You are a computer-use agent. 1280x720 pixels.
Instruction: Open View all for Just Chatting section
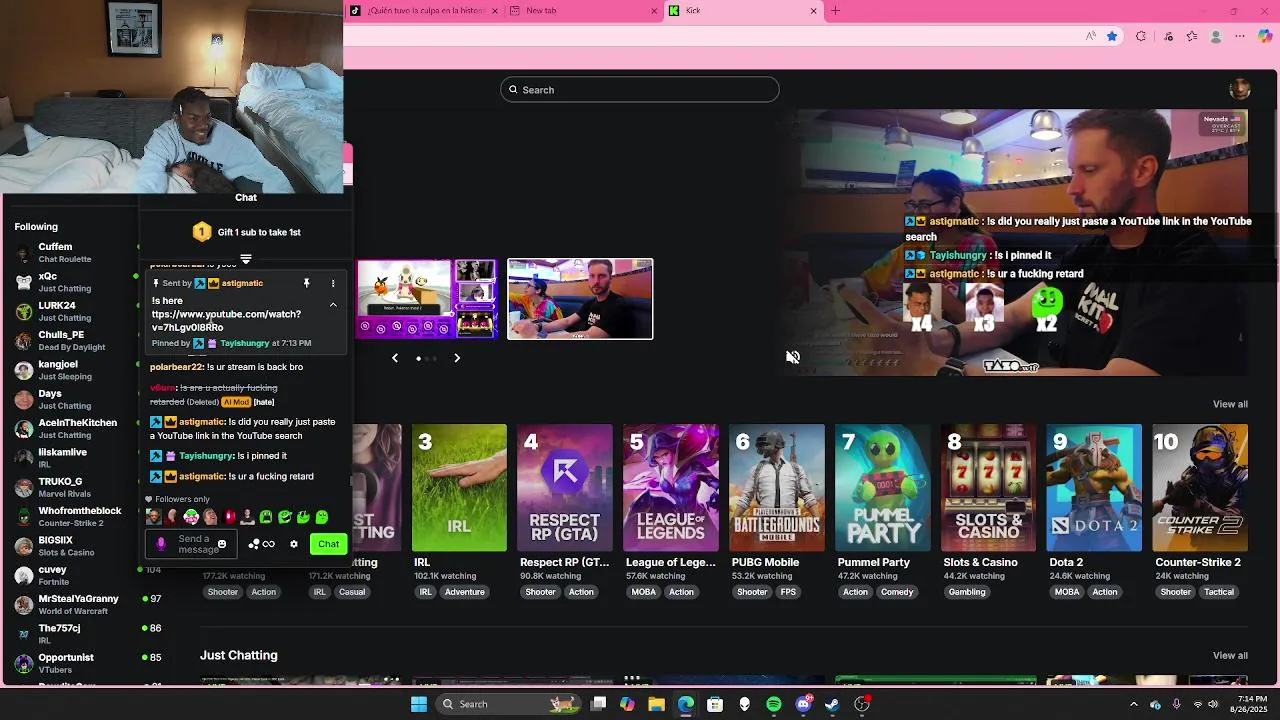(x=1230, y=656)
